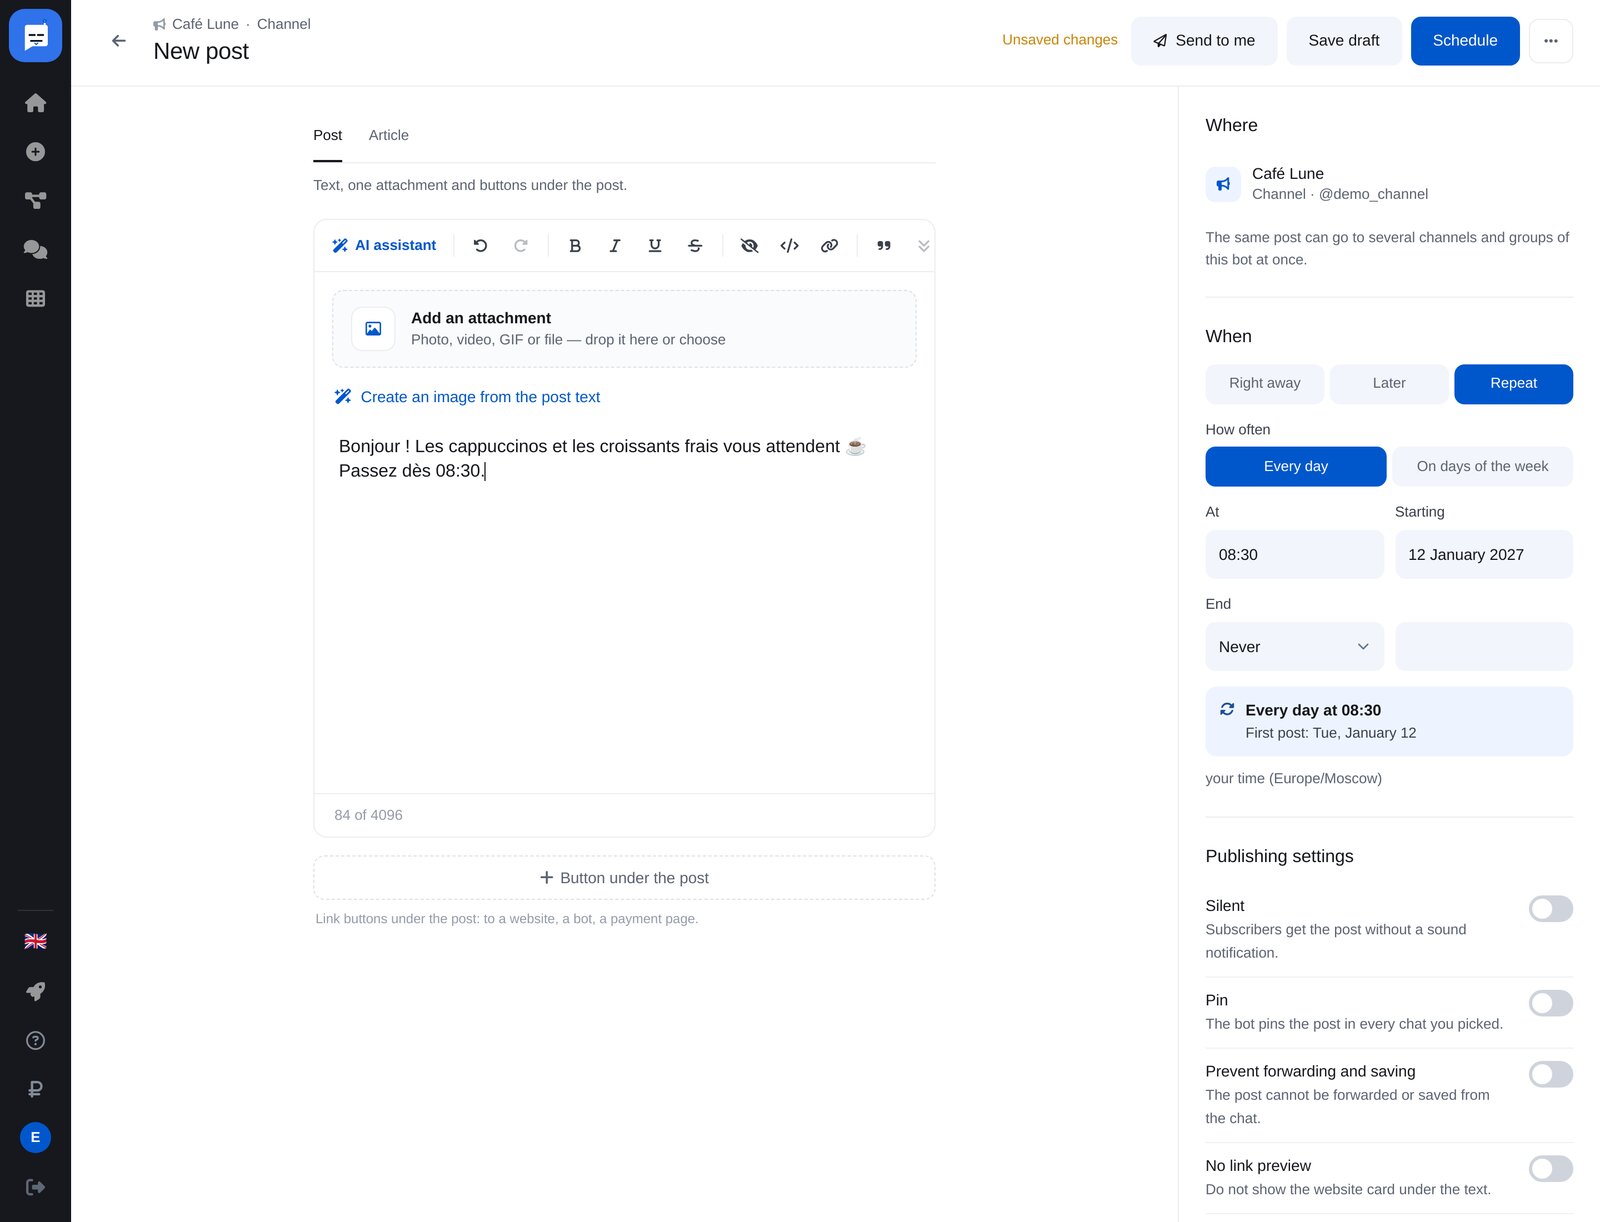Apply strikethrough formatting
Image resolution: width=1600 pixels, height=1222 pixels.
pyautogui.click(x=695, y=245)
